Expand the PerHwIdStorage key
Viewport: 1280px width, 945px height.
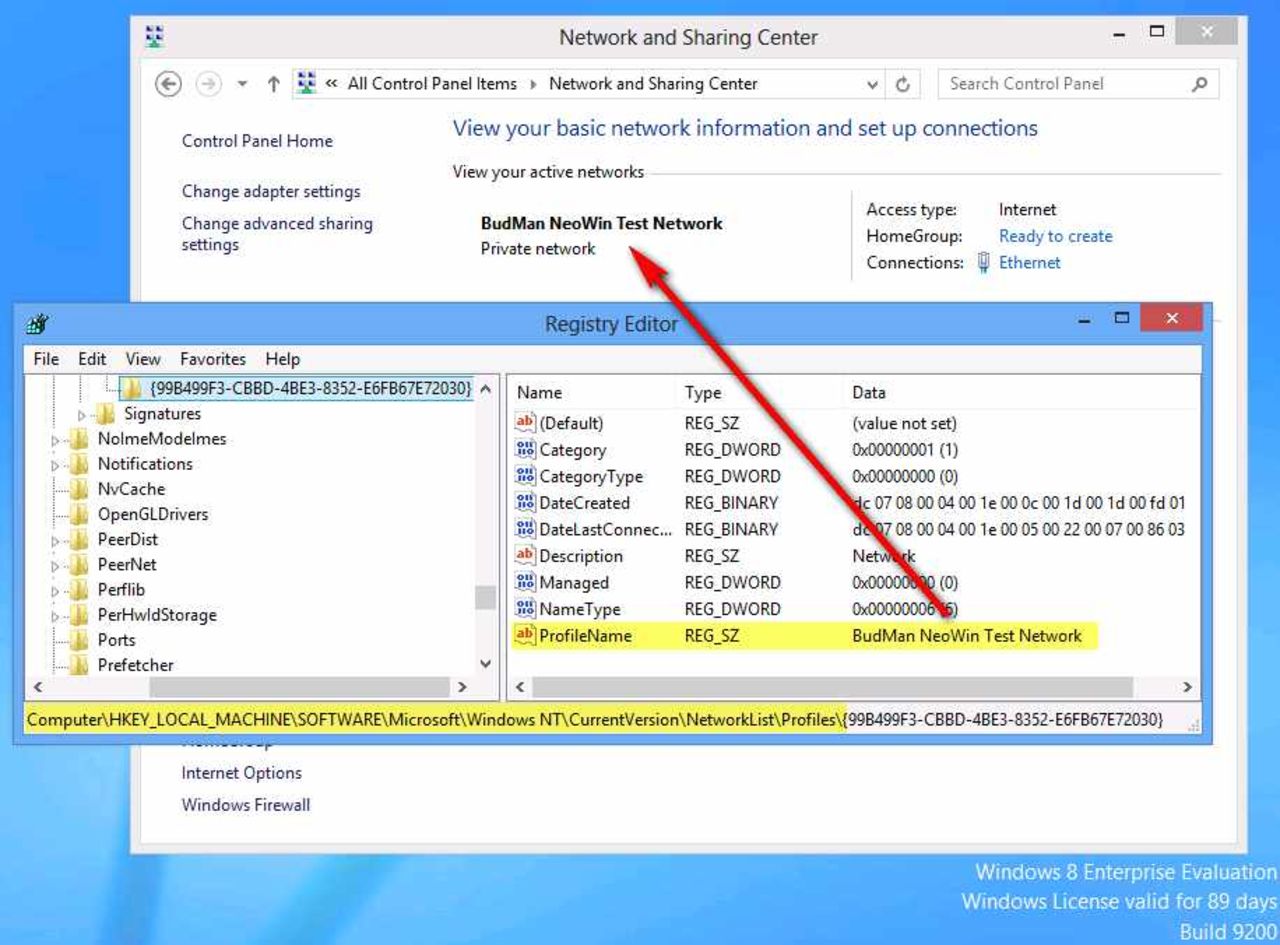[x=56, y=615]
